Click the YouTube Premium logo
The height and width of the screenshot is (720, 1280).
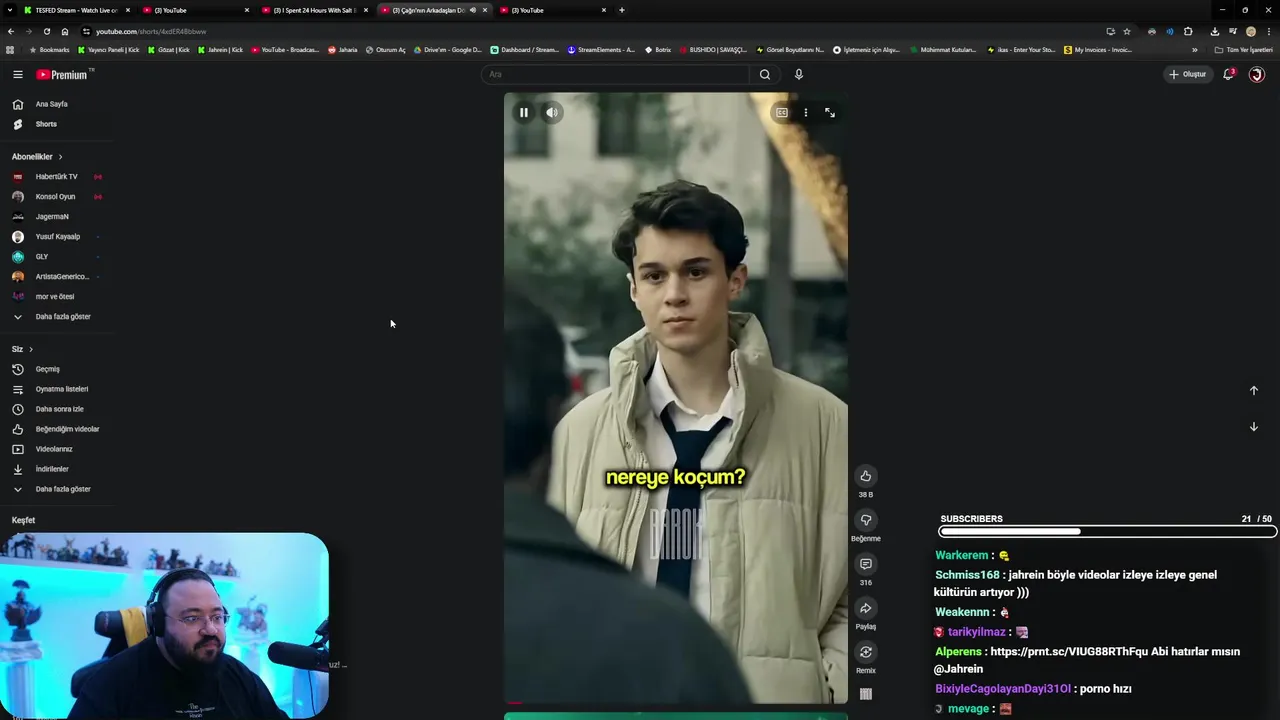tap(63, 74)
